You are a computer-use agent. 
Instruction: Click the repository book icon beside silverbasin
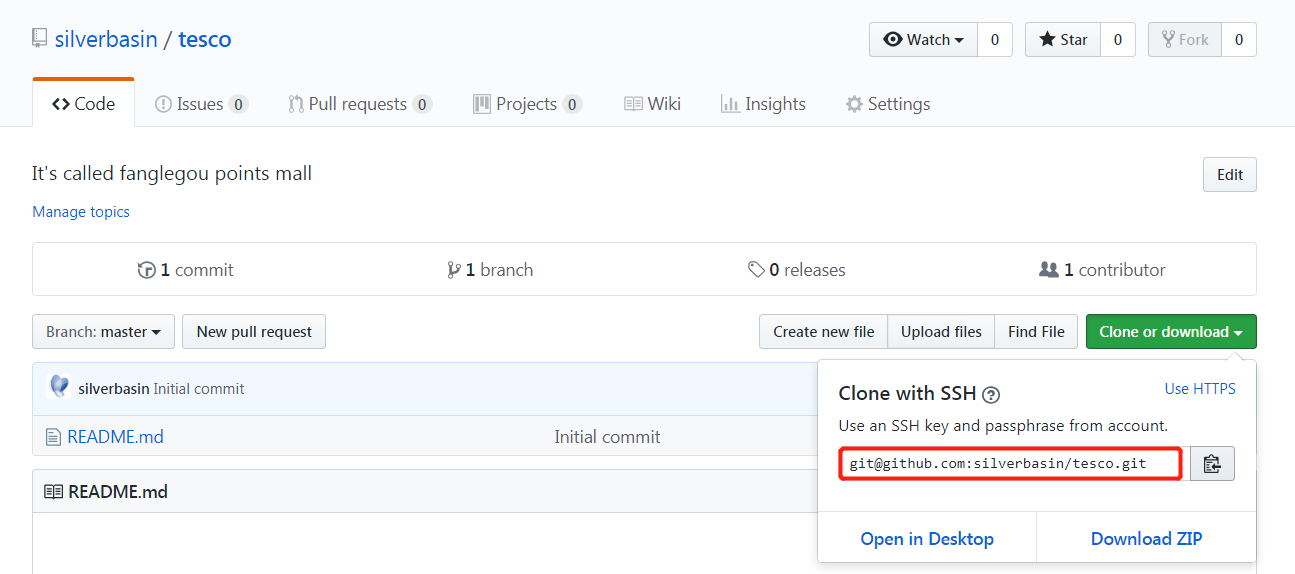(39, 39)
